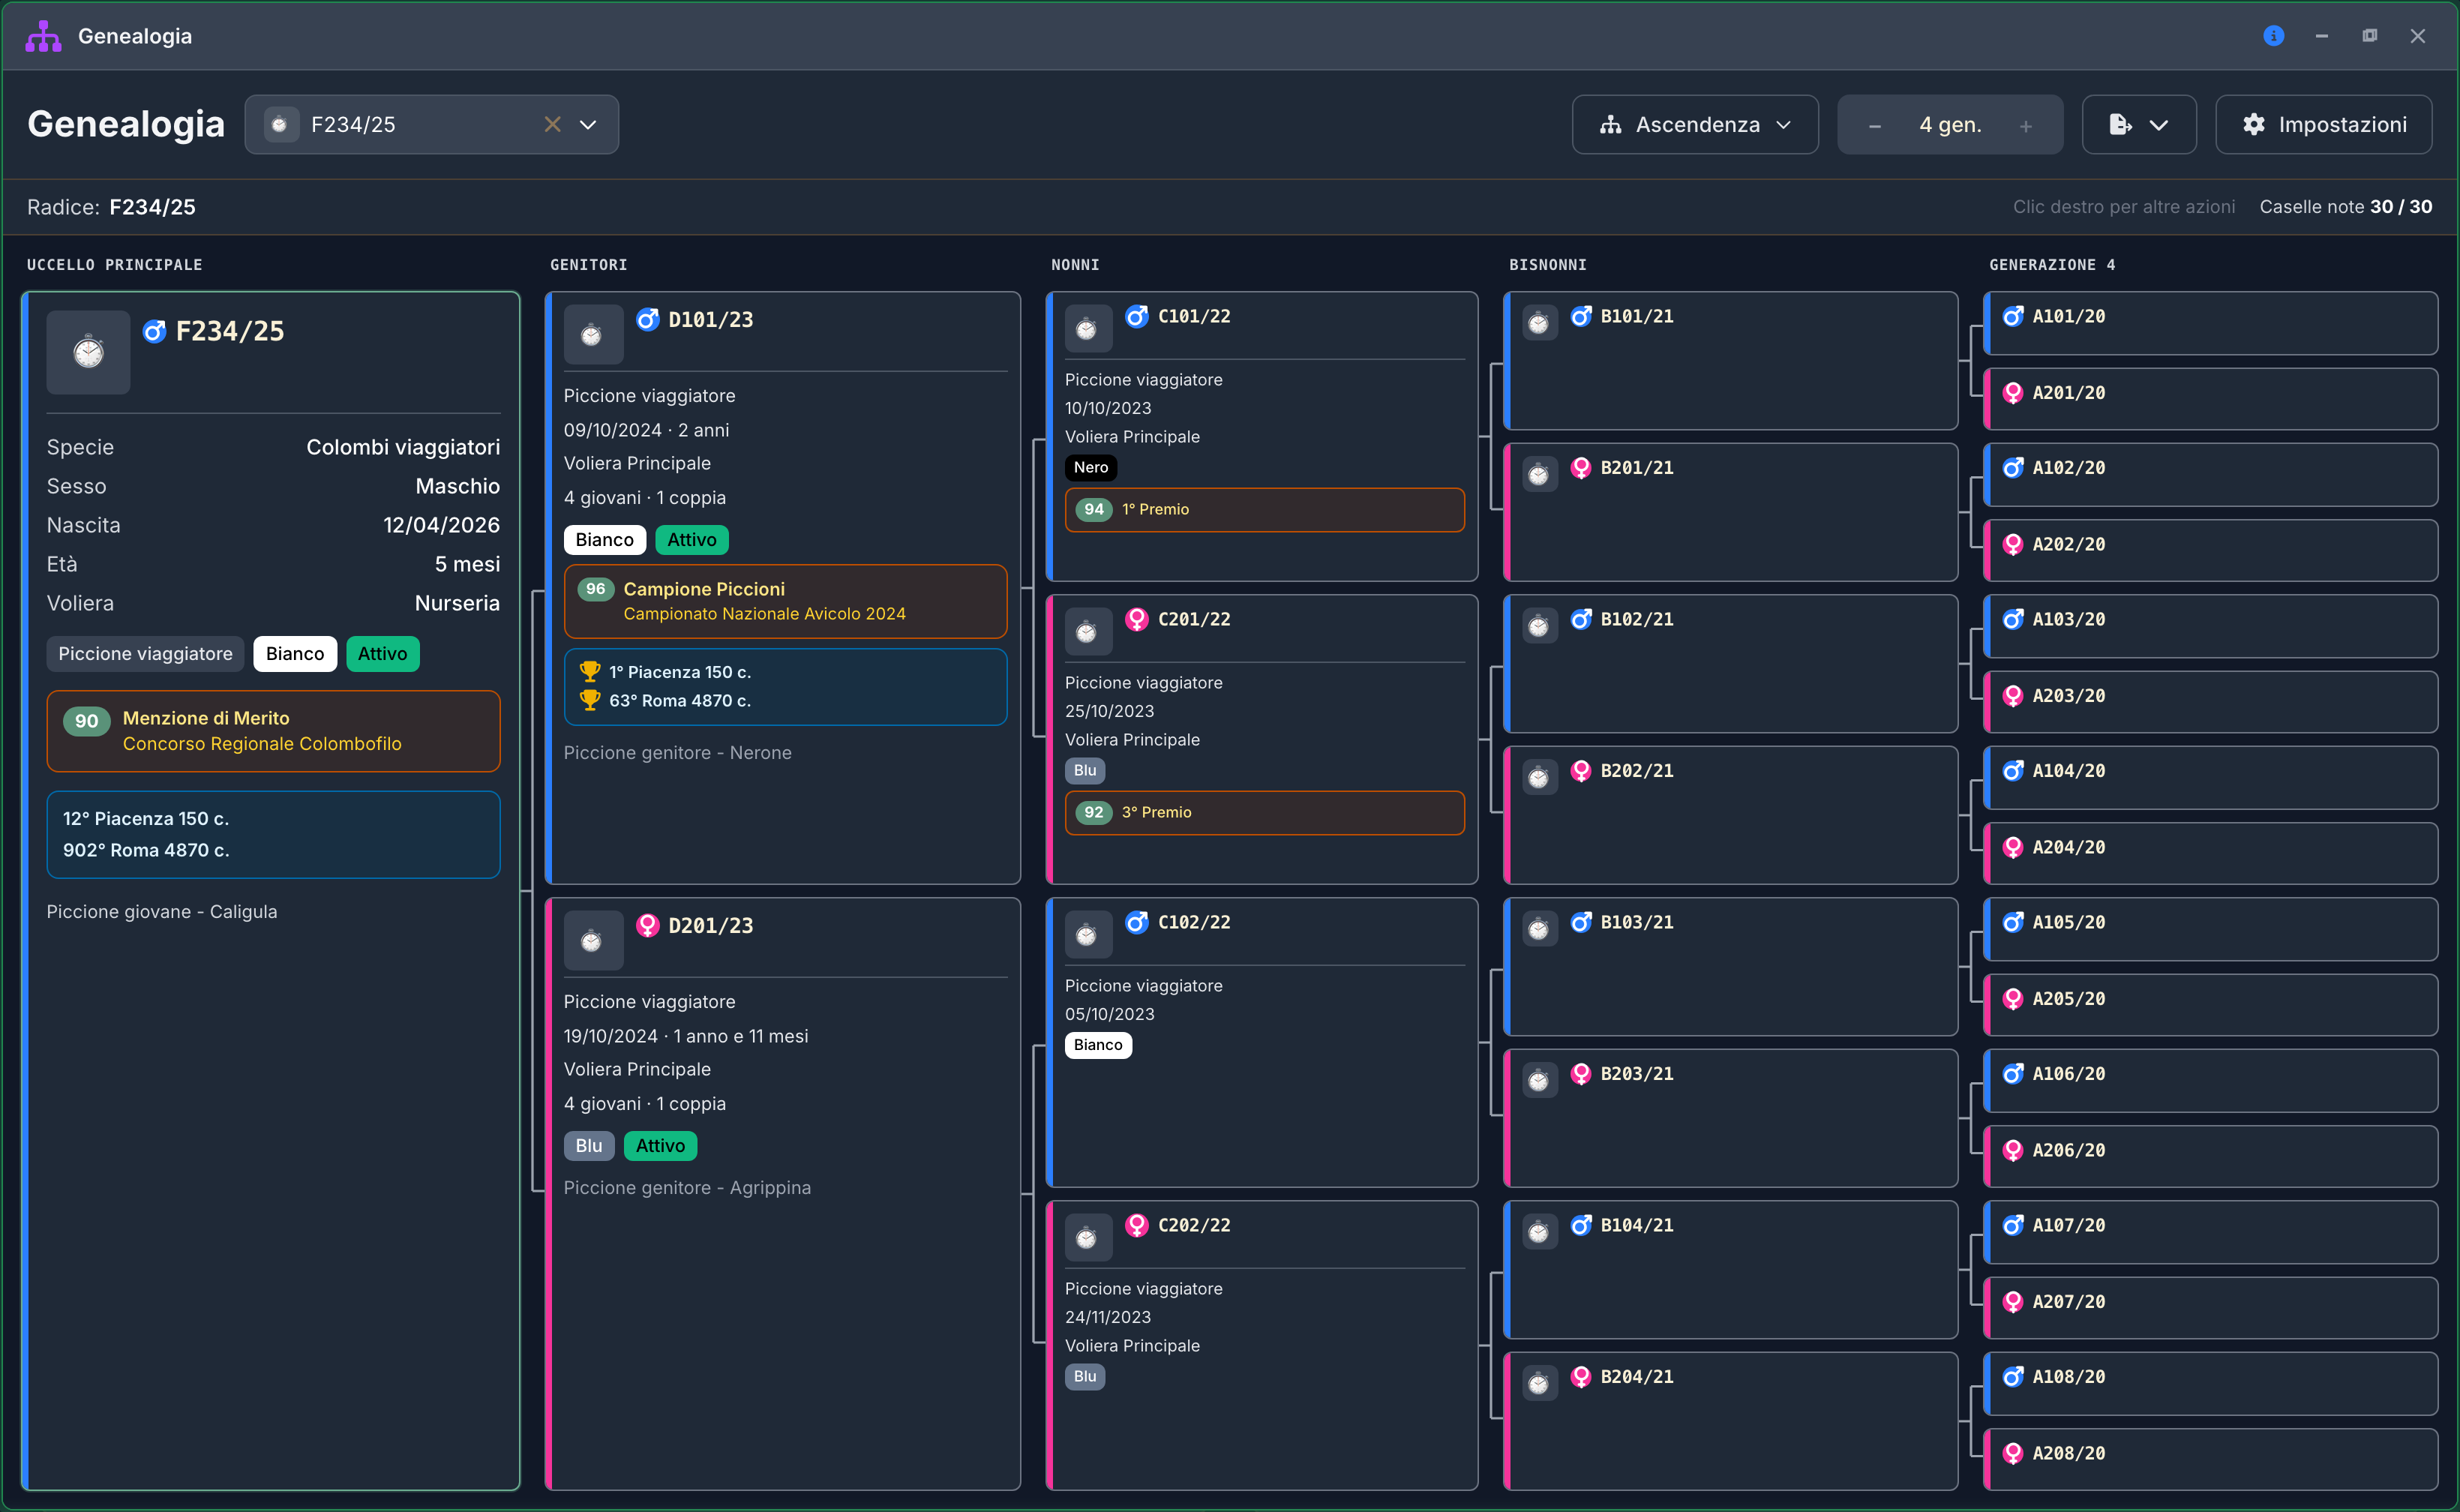The height and width of the screenshot is (1512, 2460).
Task: Click the C102/22 grandparent photo thumbnail
Action: 1088,935
